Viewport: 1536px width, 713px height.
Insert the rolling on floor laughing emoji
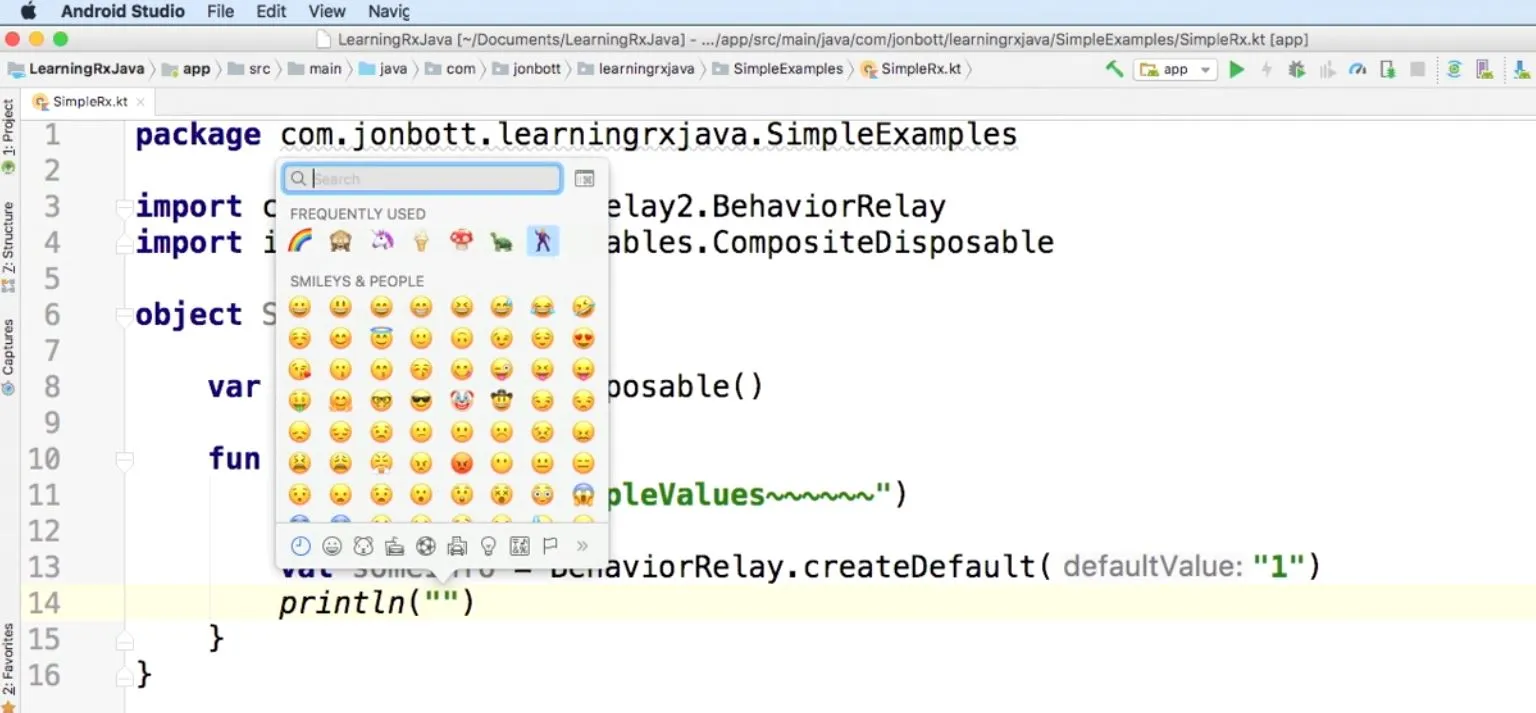pyautogui.click(x=584, y=307)
